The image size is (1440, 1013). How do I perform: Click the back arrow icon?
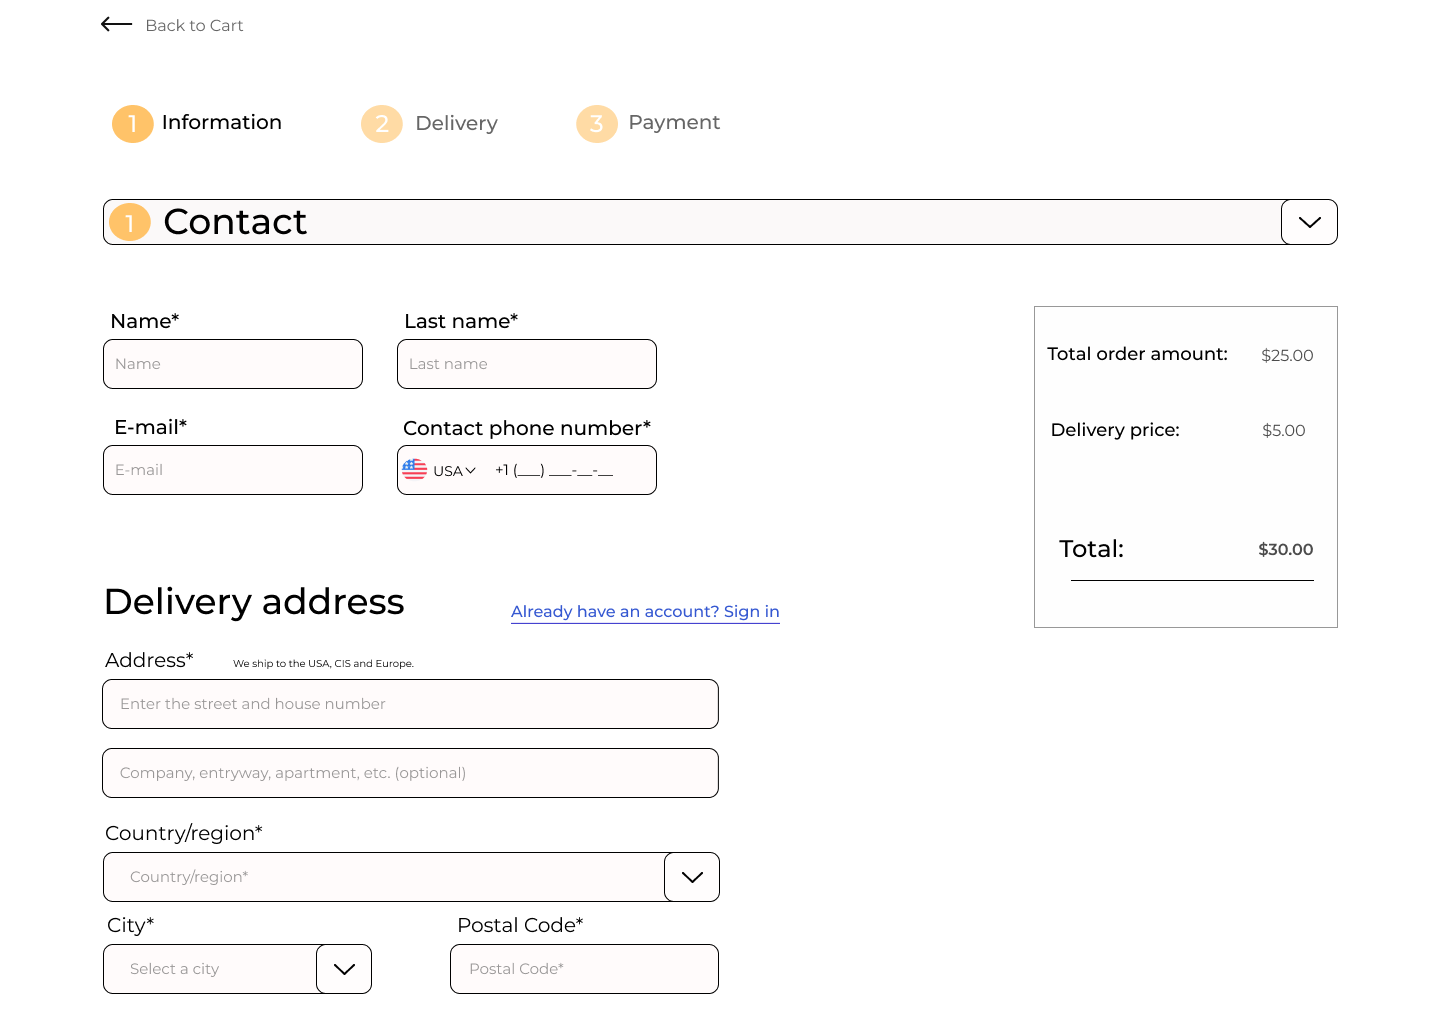coord(116,24)
